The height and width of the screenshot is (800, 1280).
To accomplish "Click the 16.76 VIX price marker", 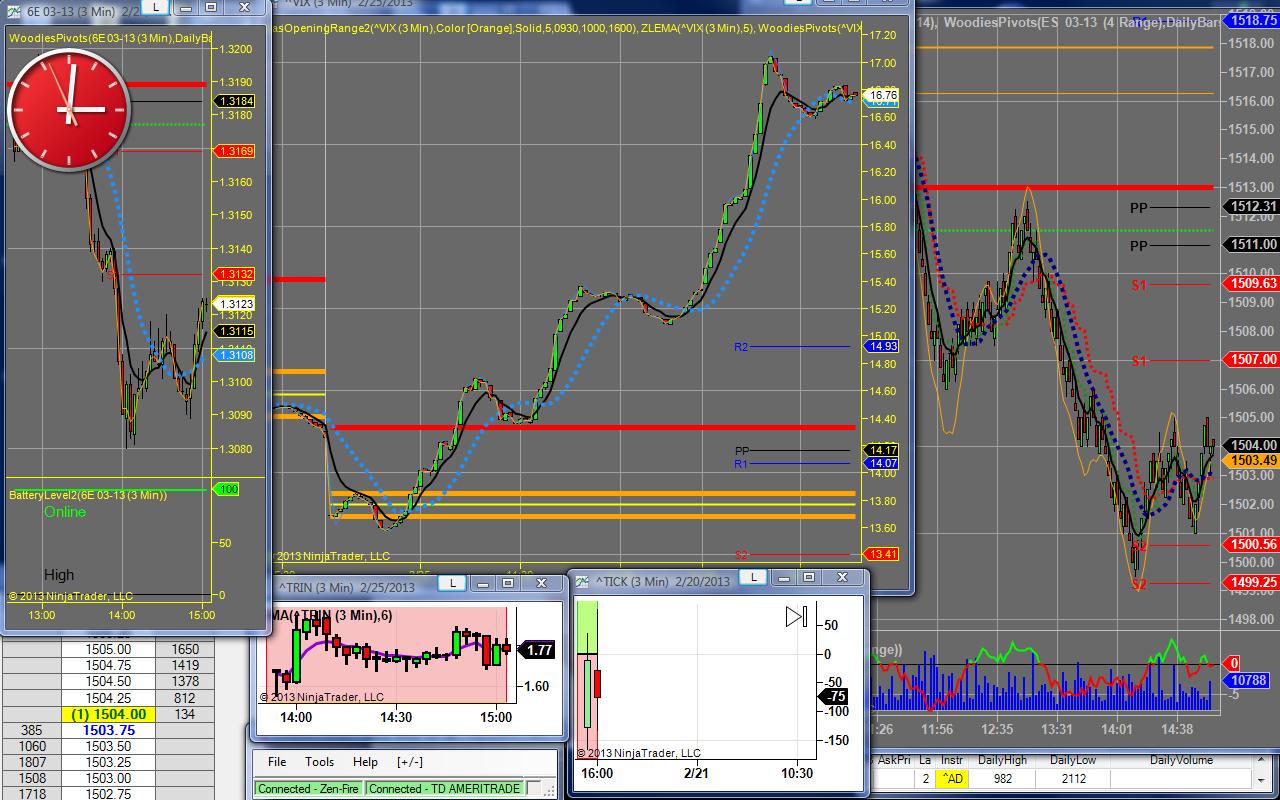I will 882,95.
